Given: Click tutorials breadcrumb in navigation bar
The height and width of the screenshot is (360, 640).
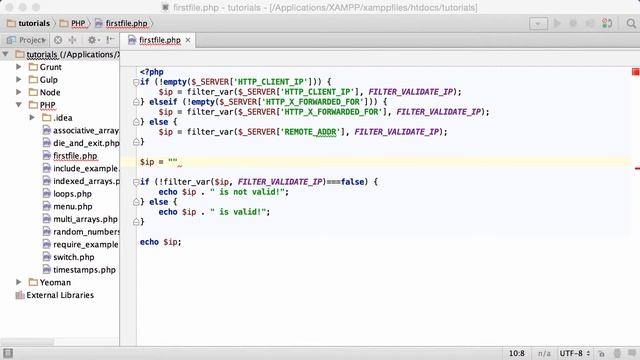Looking at the screenshot, I should click(x=29, y=24).
